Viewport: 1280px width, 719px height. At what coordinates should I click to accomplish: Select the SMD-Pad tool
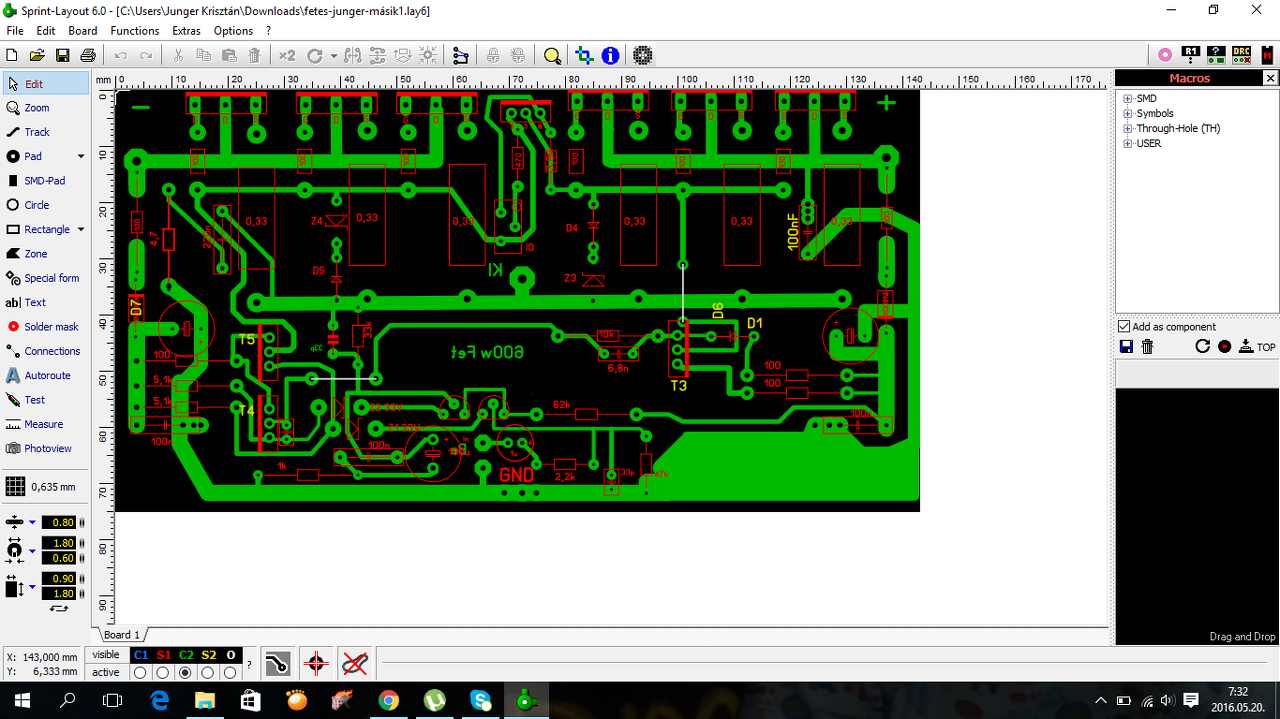(x=45, y=181)
